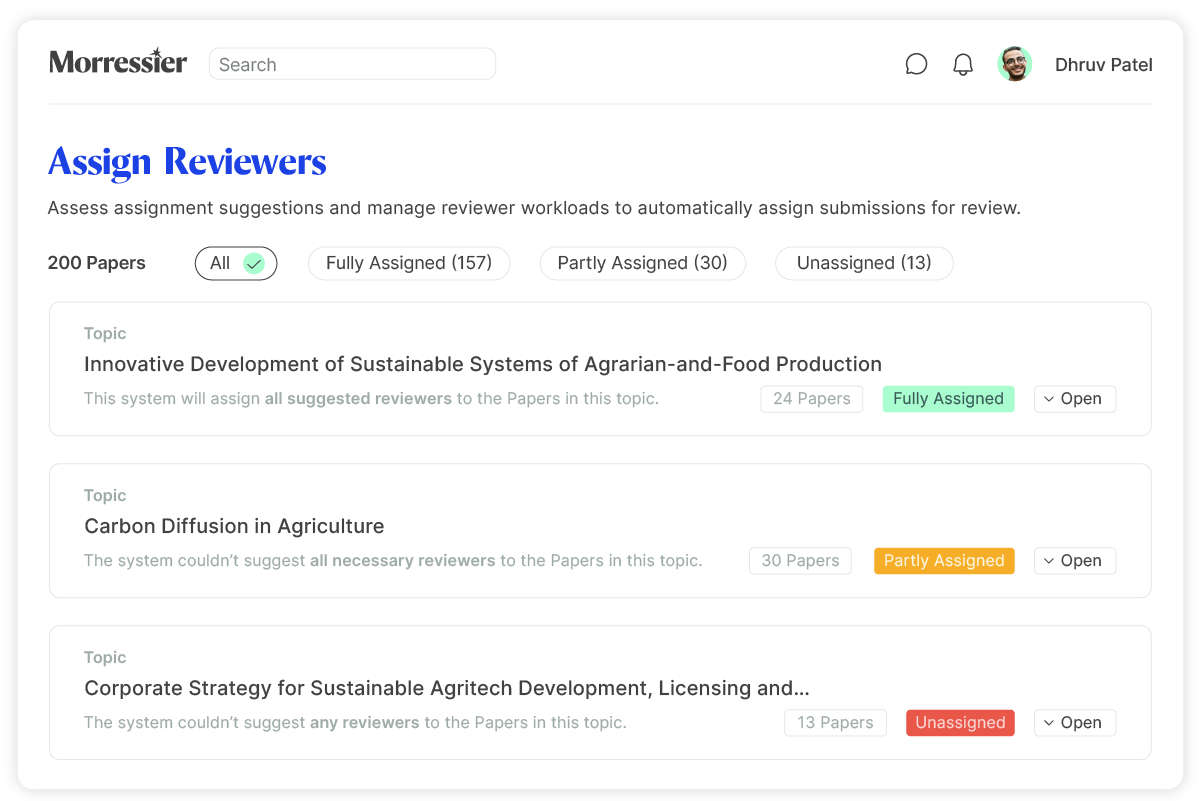Select the Corporate Strategy for Sustainable Agritech title

point(447,688)
